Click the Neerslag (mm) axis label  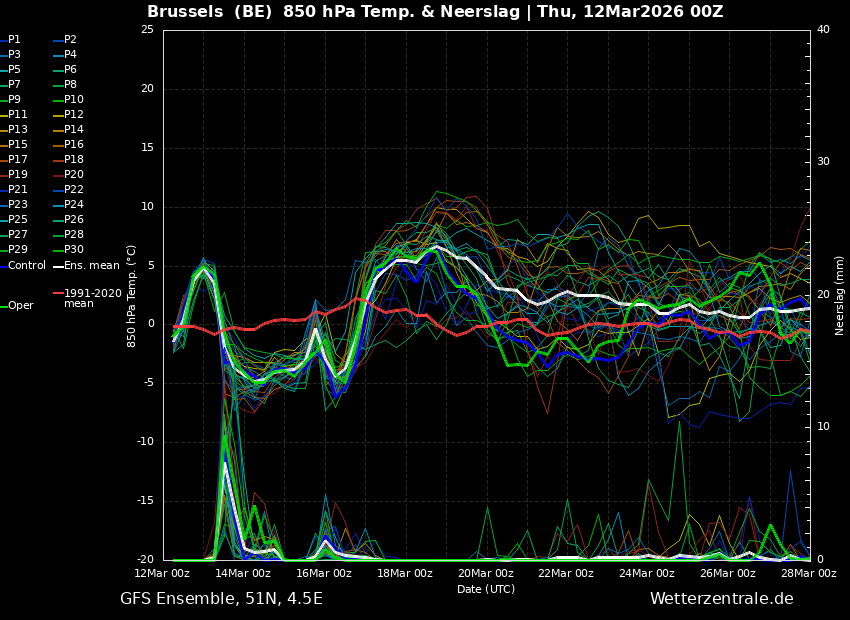[x=840, y=295]
